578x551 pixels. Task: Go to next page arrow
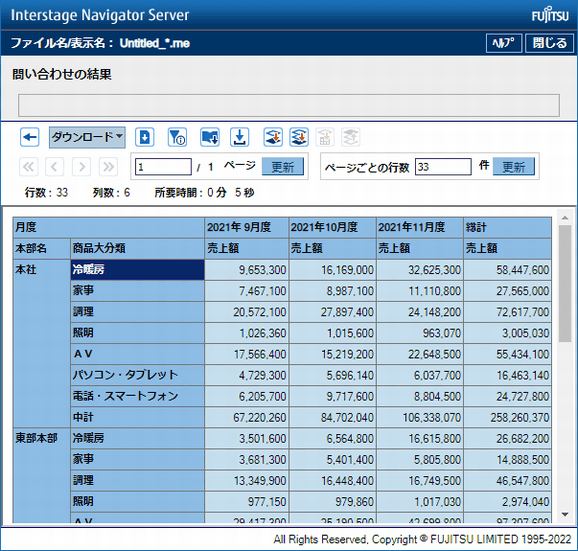pyautogui.click(x=81, y=167)
